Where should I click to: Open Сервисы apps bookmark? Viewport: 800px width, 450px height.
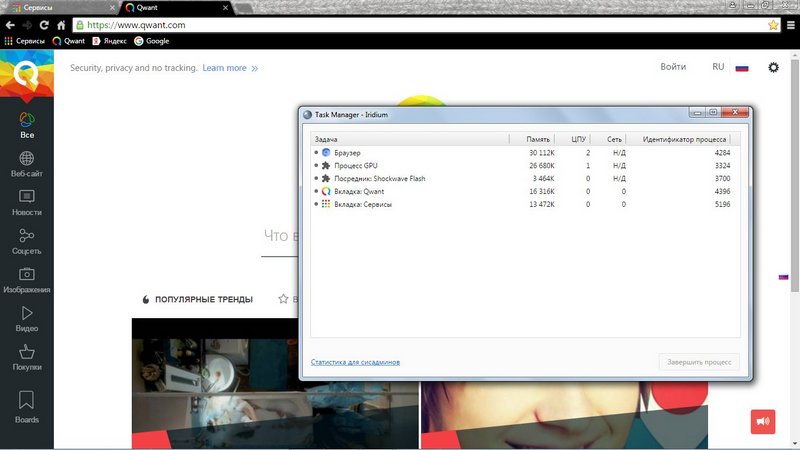24,41
